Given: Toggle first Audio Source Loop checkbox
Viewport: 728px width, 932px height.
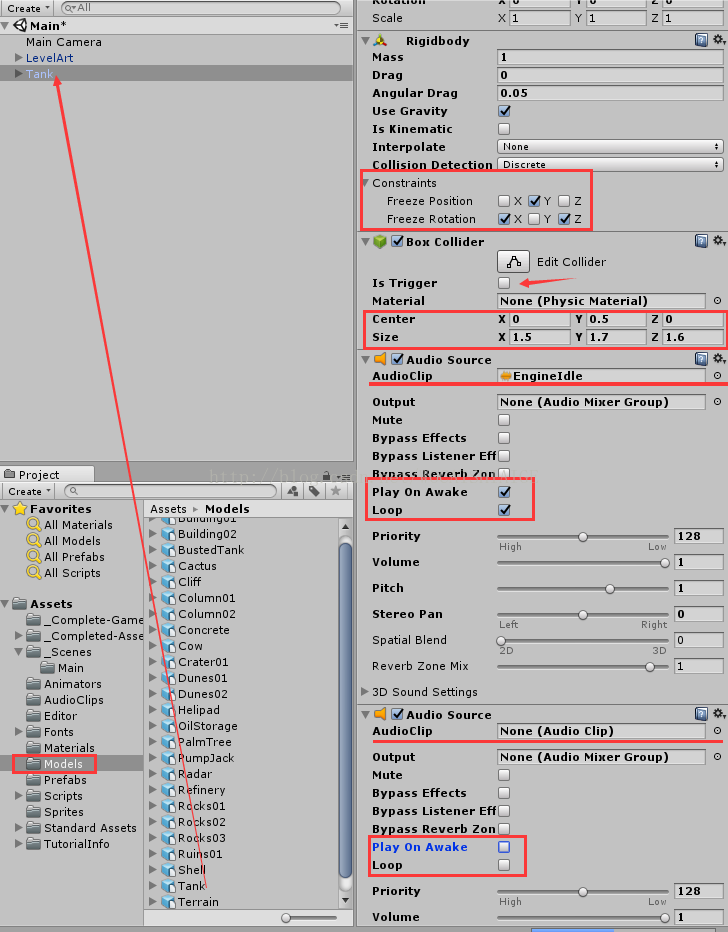Looking at the screenshot, I should [x=505, y=510].
